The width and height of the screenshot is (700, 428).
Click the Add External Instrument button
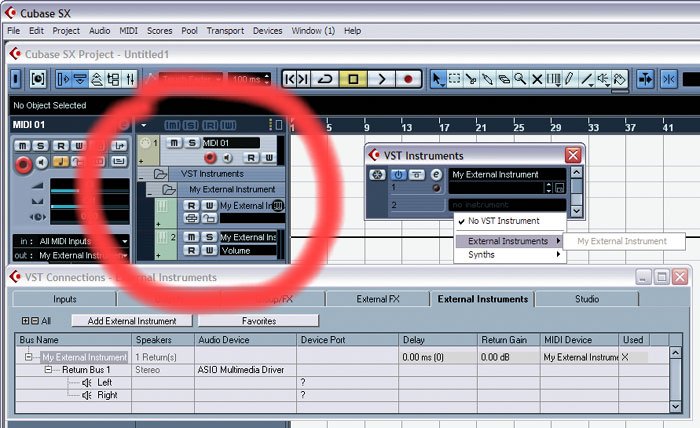[132, 321]
